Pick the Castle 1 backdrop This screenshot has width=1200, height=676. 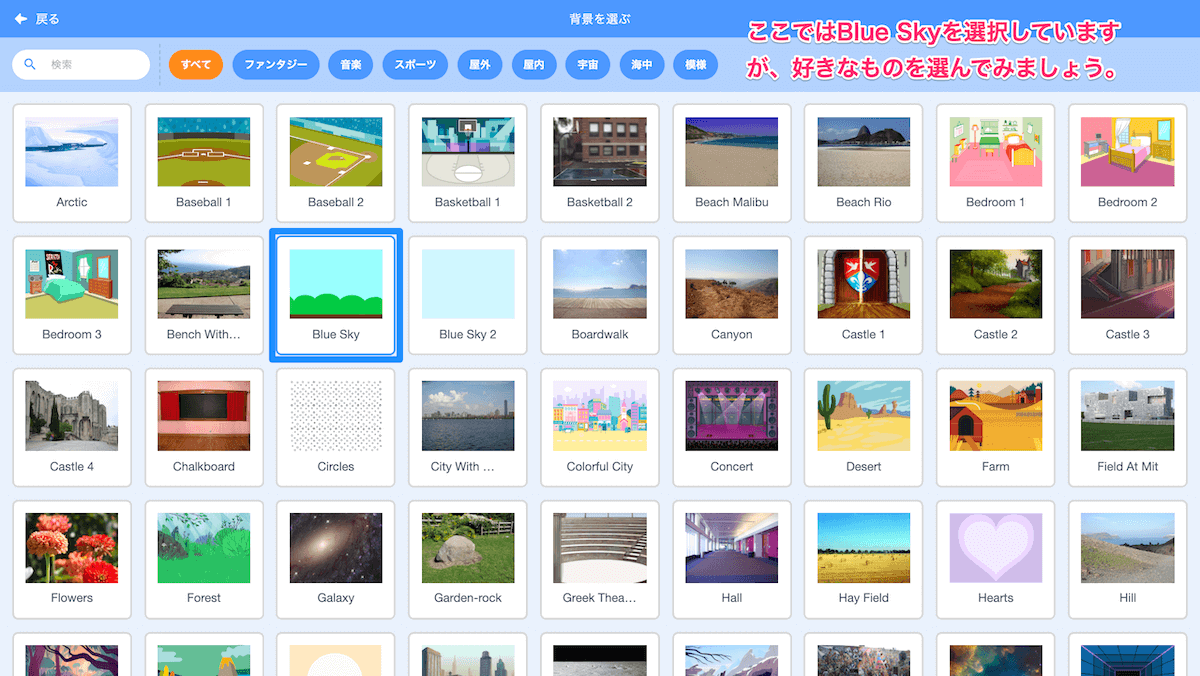coord(864,295)
